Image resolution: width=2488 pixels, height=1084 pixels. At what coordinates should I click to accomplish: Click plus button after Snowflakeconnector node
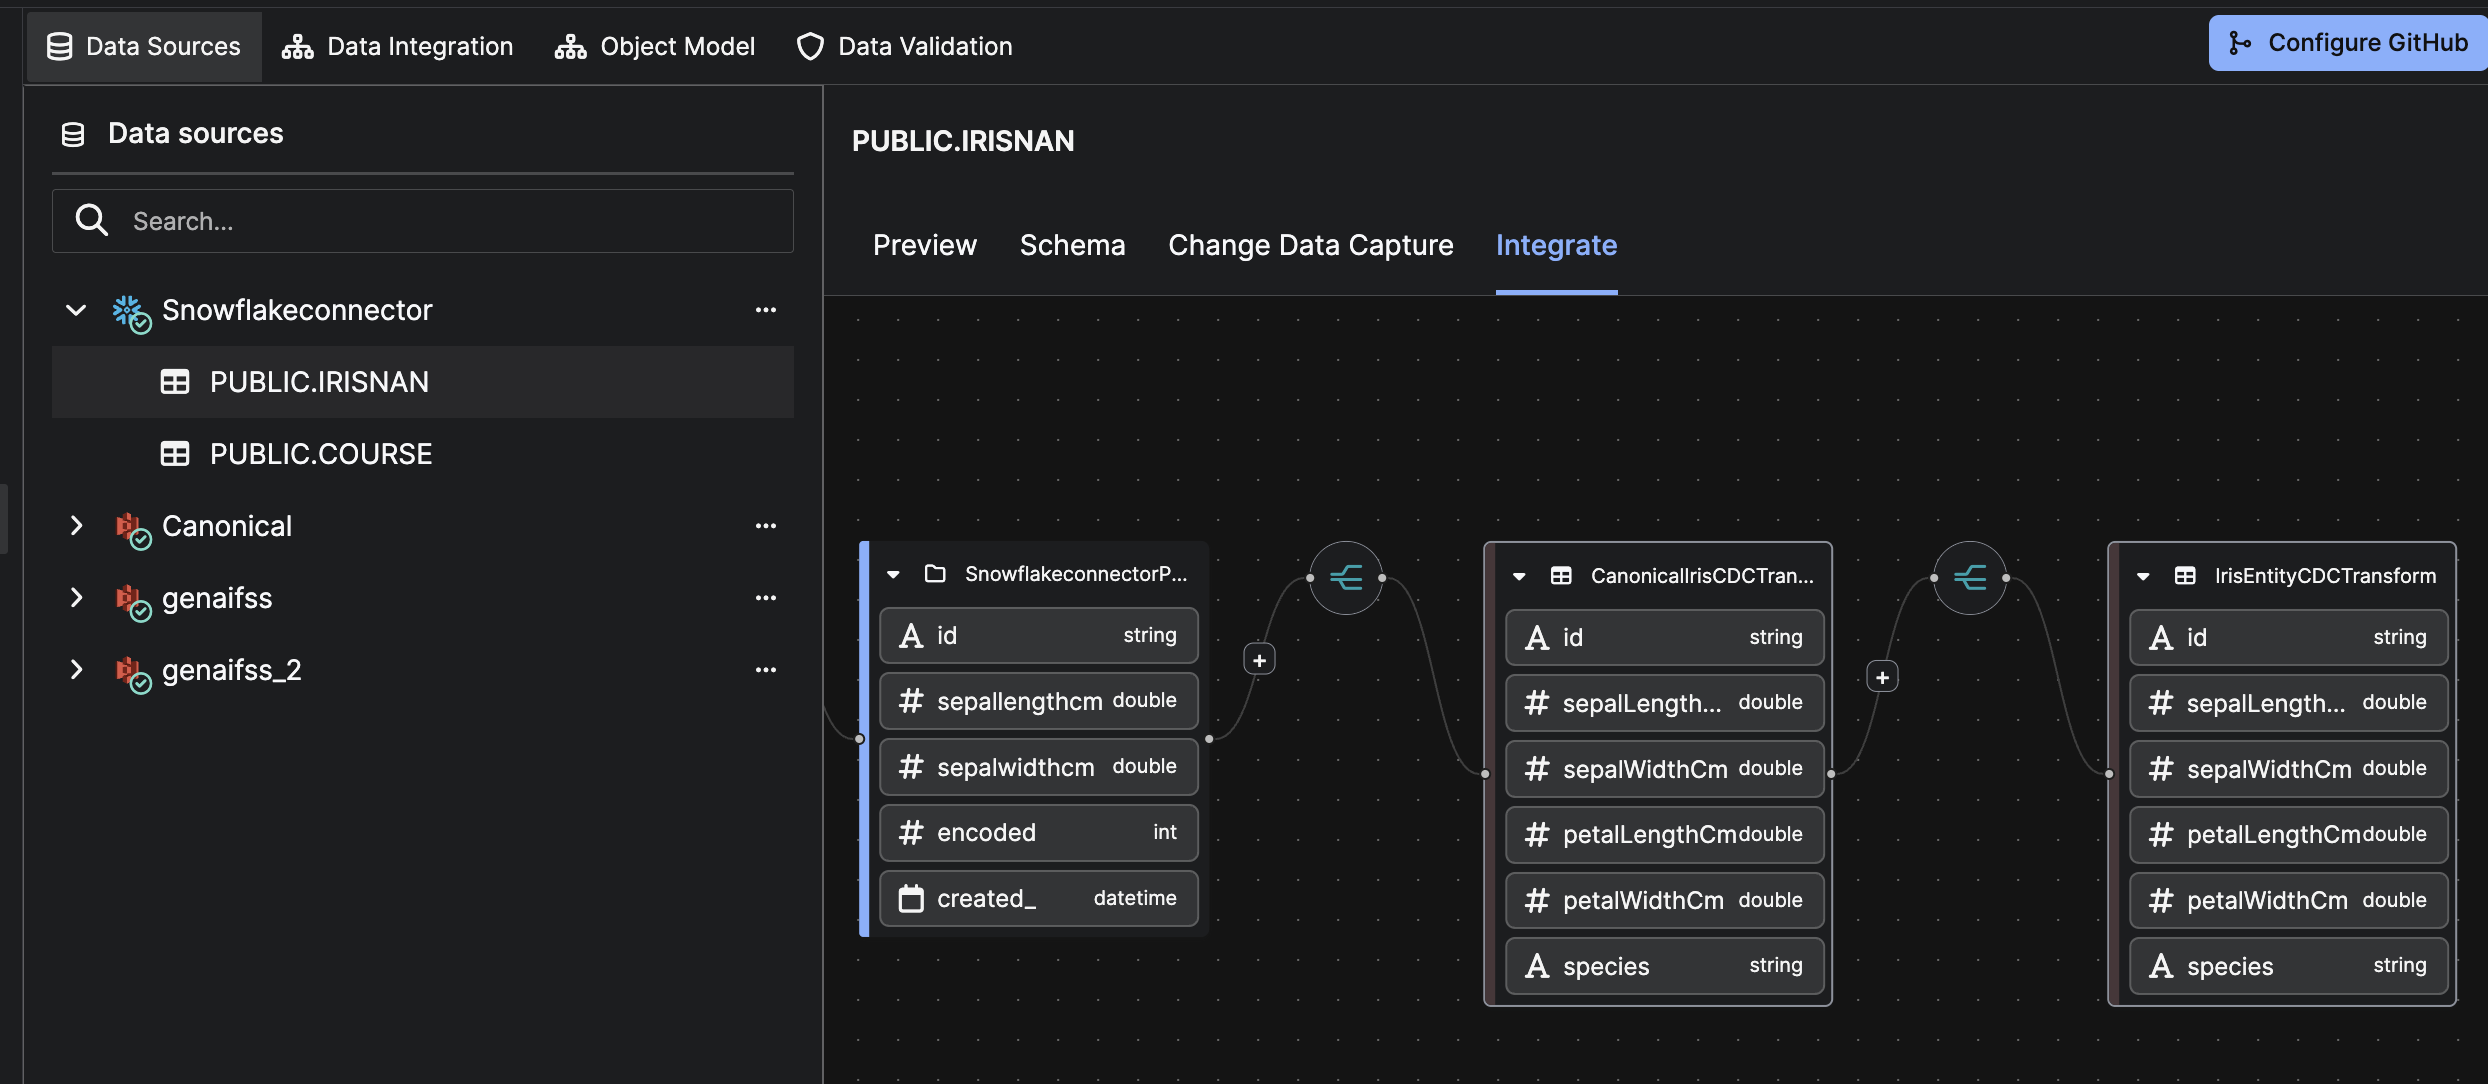[1259, 660]
